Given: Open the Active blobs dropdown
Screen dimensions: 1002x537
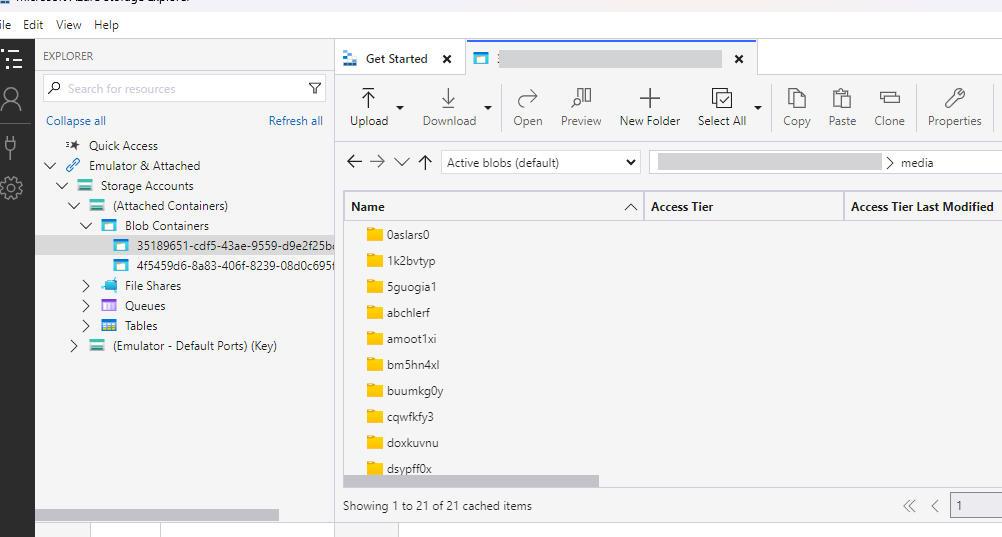Looking at the screenshot, I should coord(541,162).
